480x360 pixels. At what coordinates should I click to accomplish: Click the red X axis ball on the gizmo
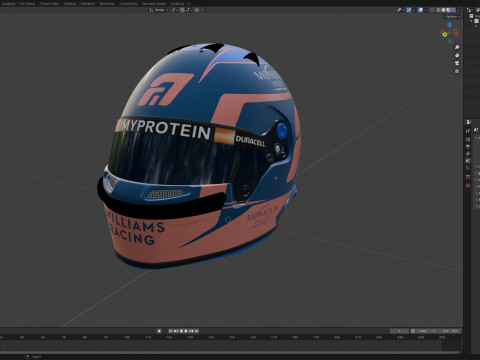click(443, 32)
